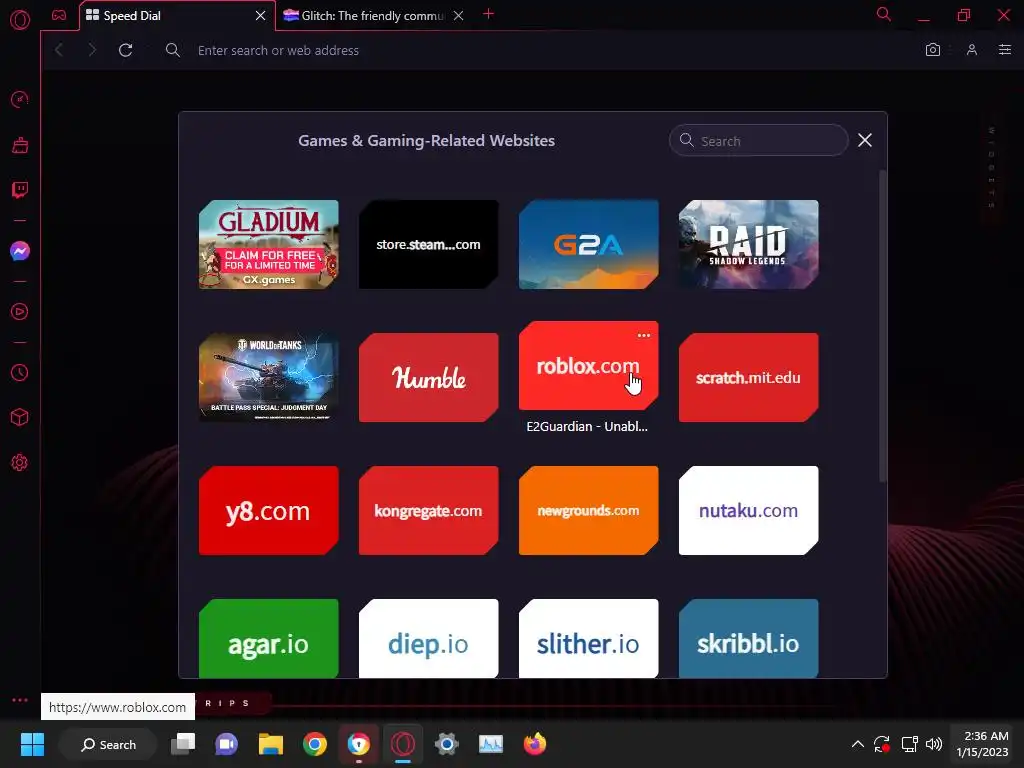Open Easy Setup sliders icon
Screen dimensions: 1024x768
[x=1005, y=50]
